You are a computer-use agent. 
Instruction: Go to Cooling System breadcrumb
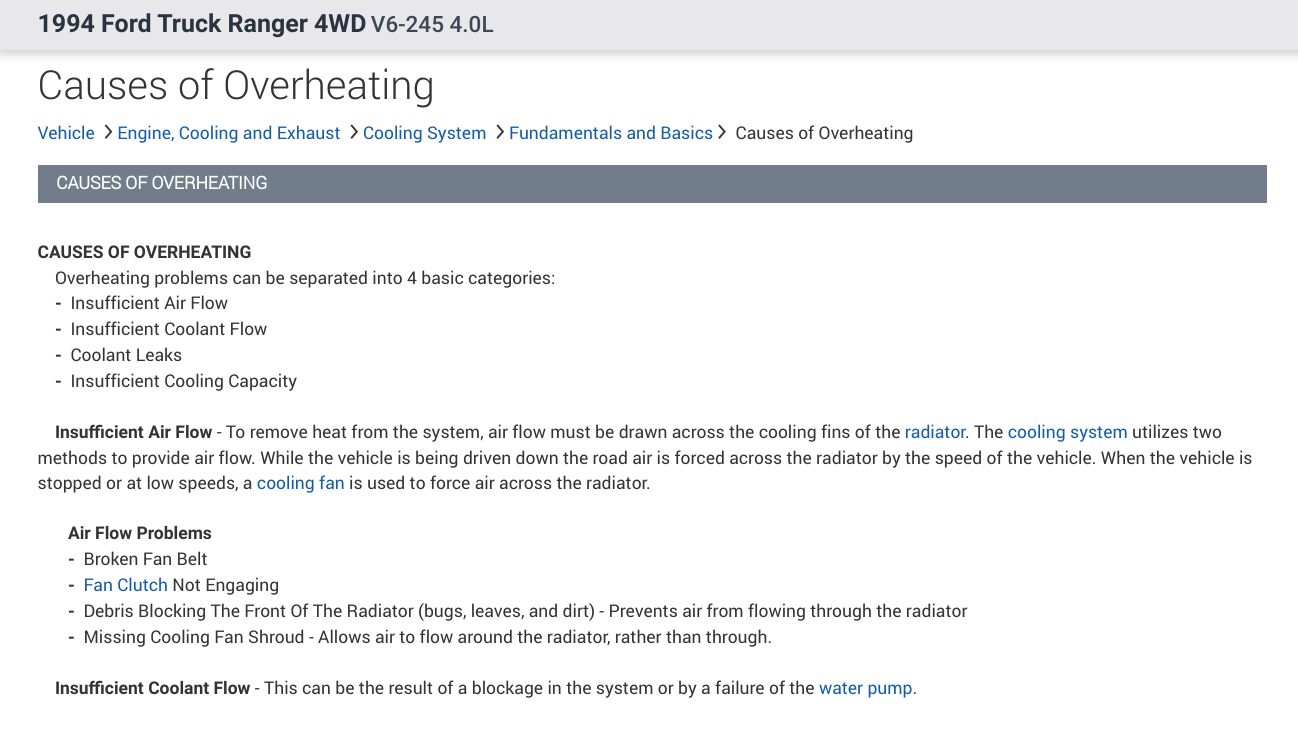click(424, 133)
